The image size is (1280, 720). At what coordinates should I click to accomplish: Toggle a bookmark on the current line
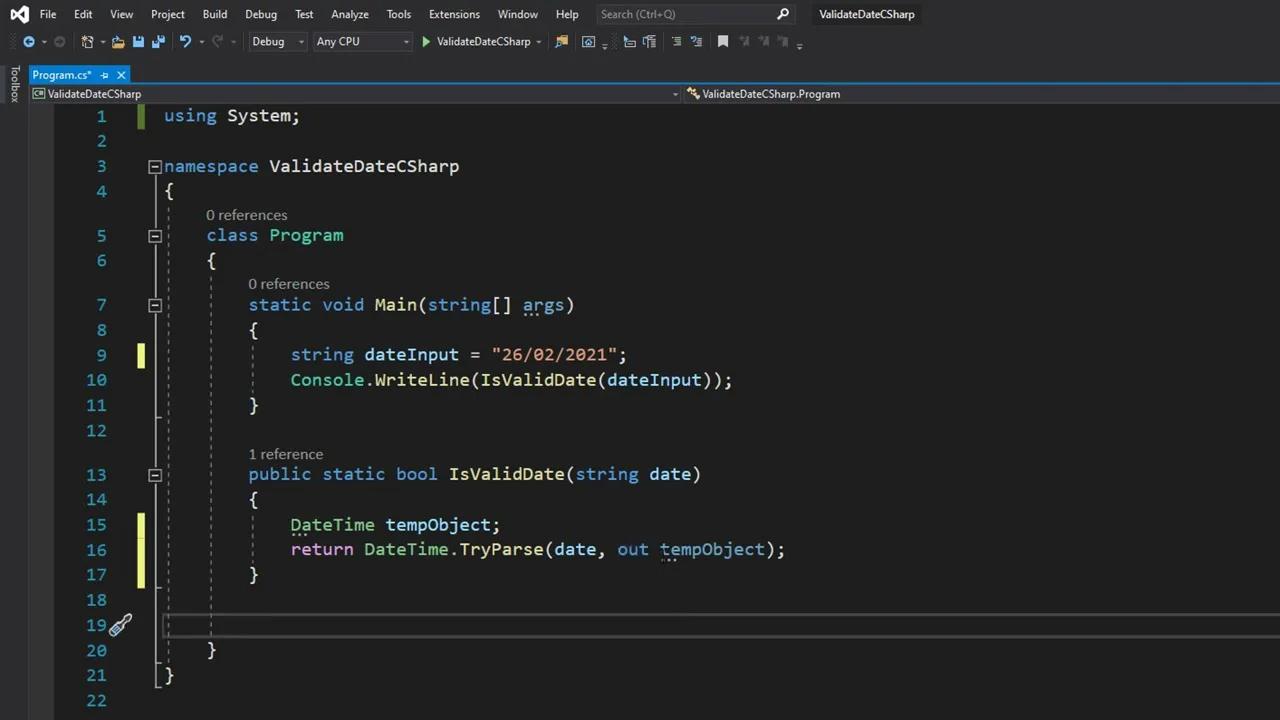(723, 41)
